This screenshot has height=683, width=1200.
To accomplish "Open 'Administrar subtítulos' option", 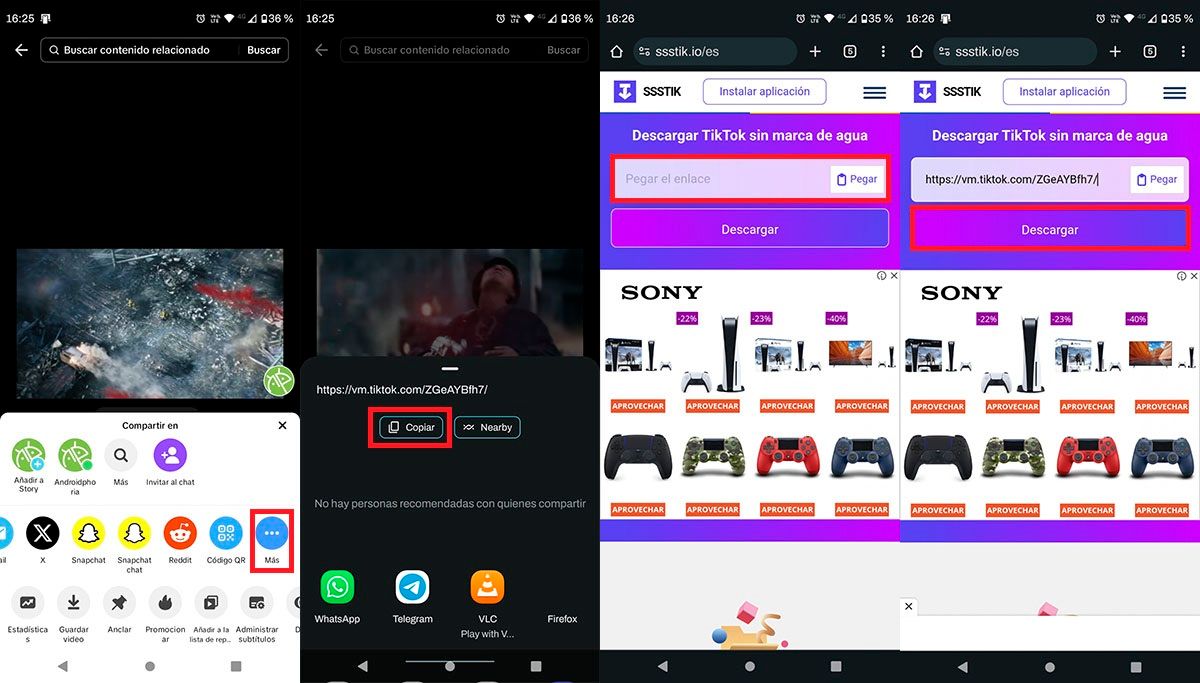I will click(257, 603).
